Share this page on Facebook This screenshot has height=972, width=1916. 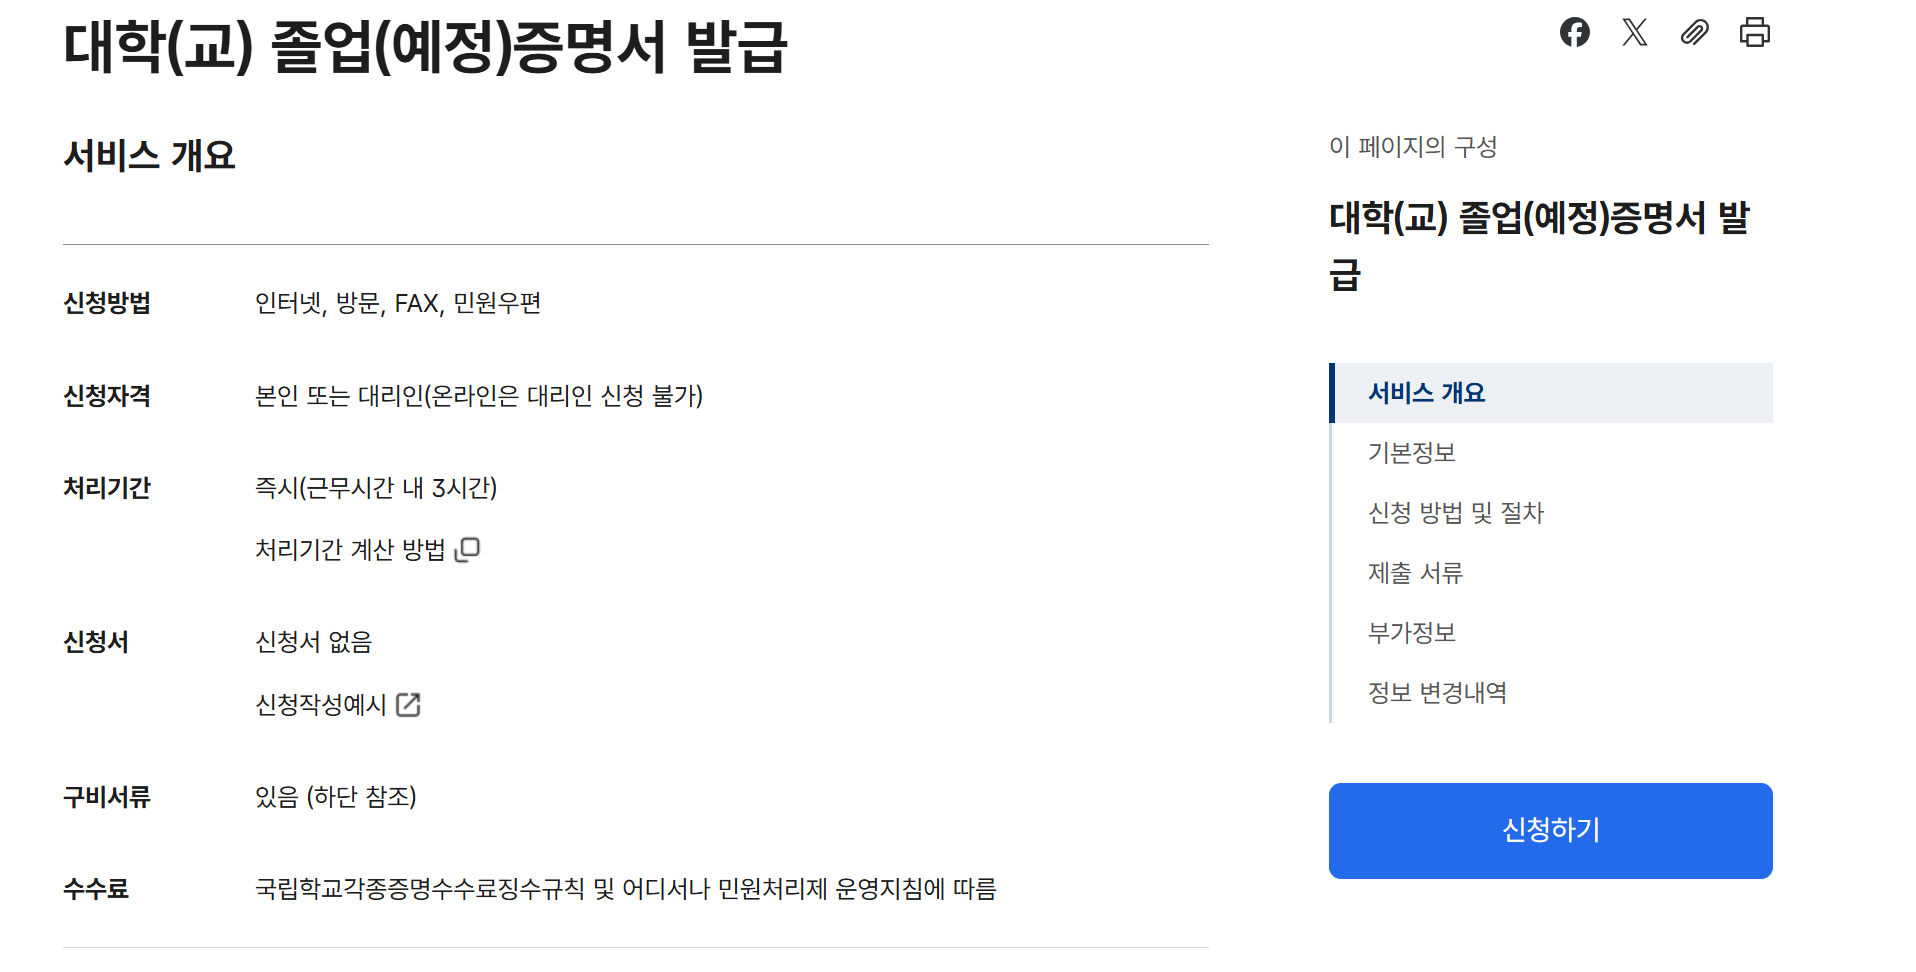(1577, 33)
